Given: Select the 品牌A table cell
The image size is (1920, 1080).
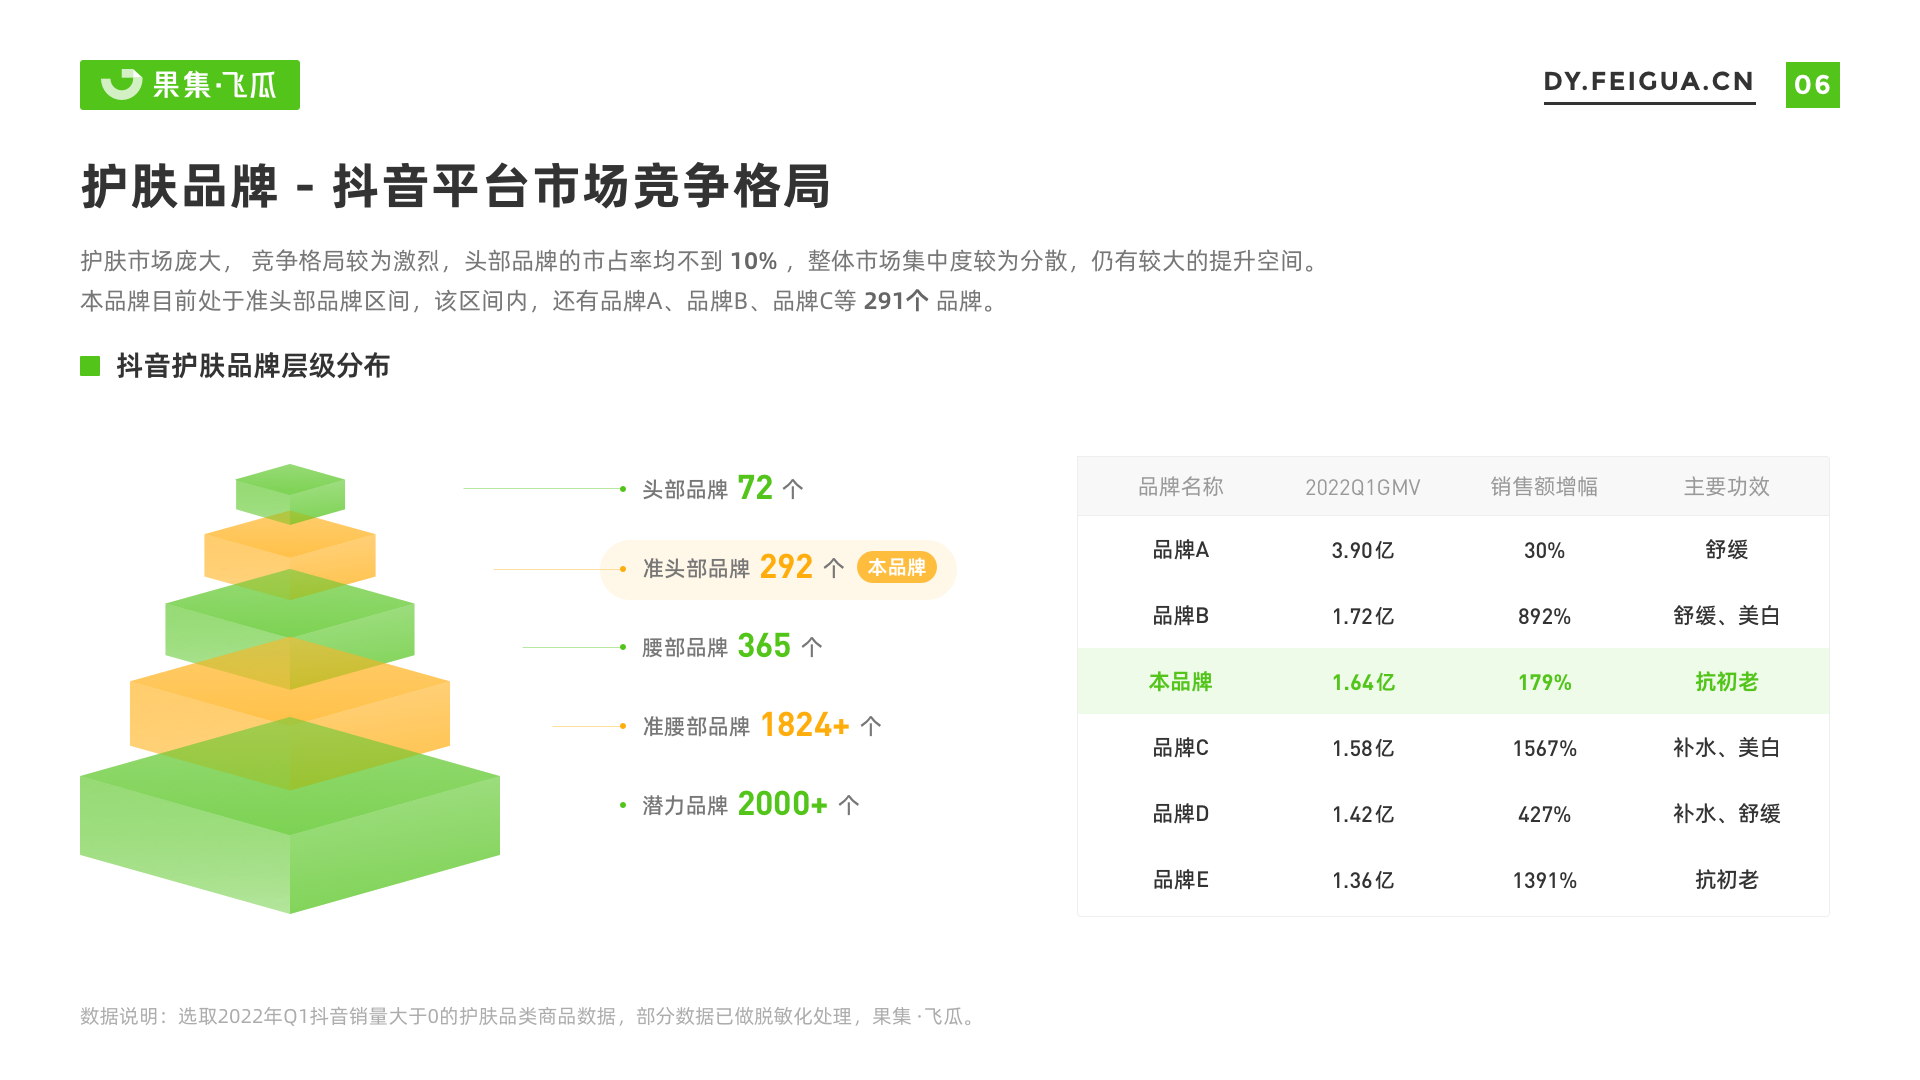Looking at the screenshot, I should pos(1180,550).
